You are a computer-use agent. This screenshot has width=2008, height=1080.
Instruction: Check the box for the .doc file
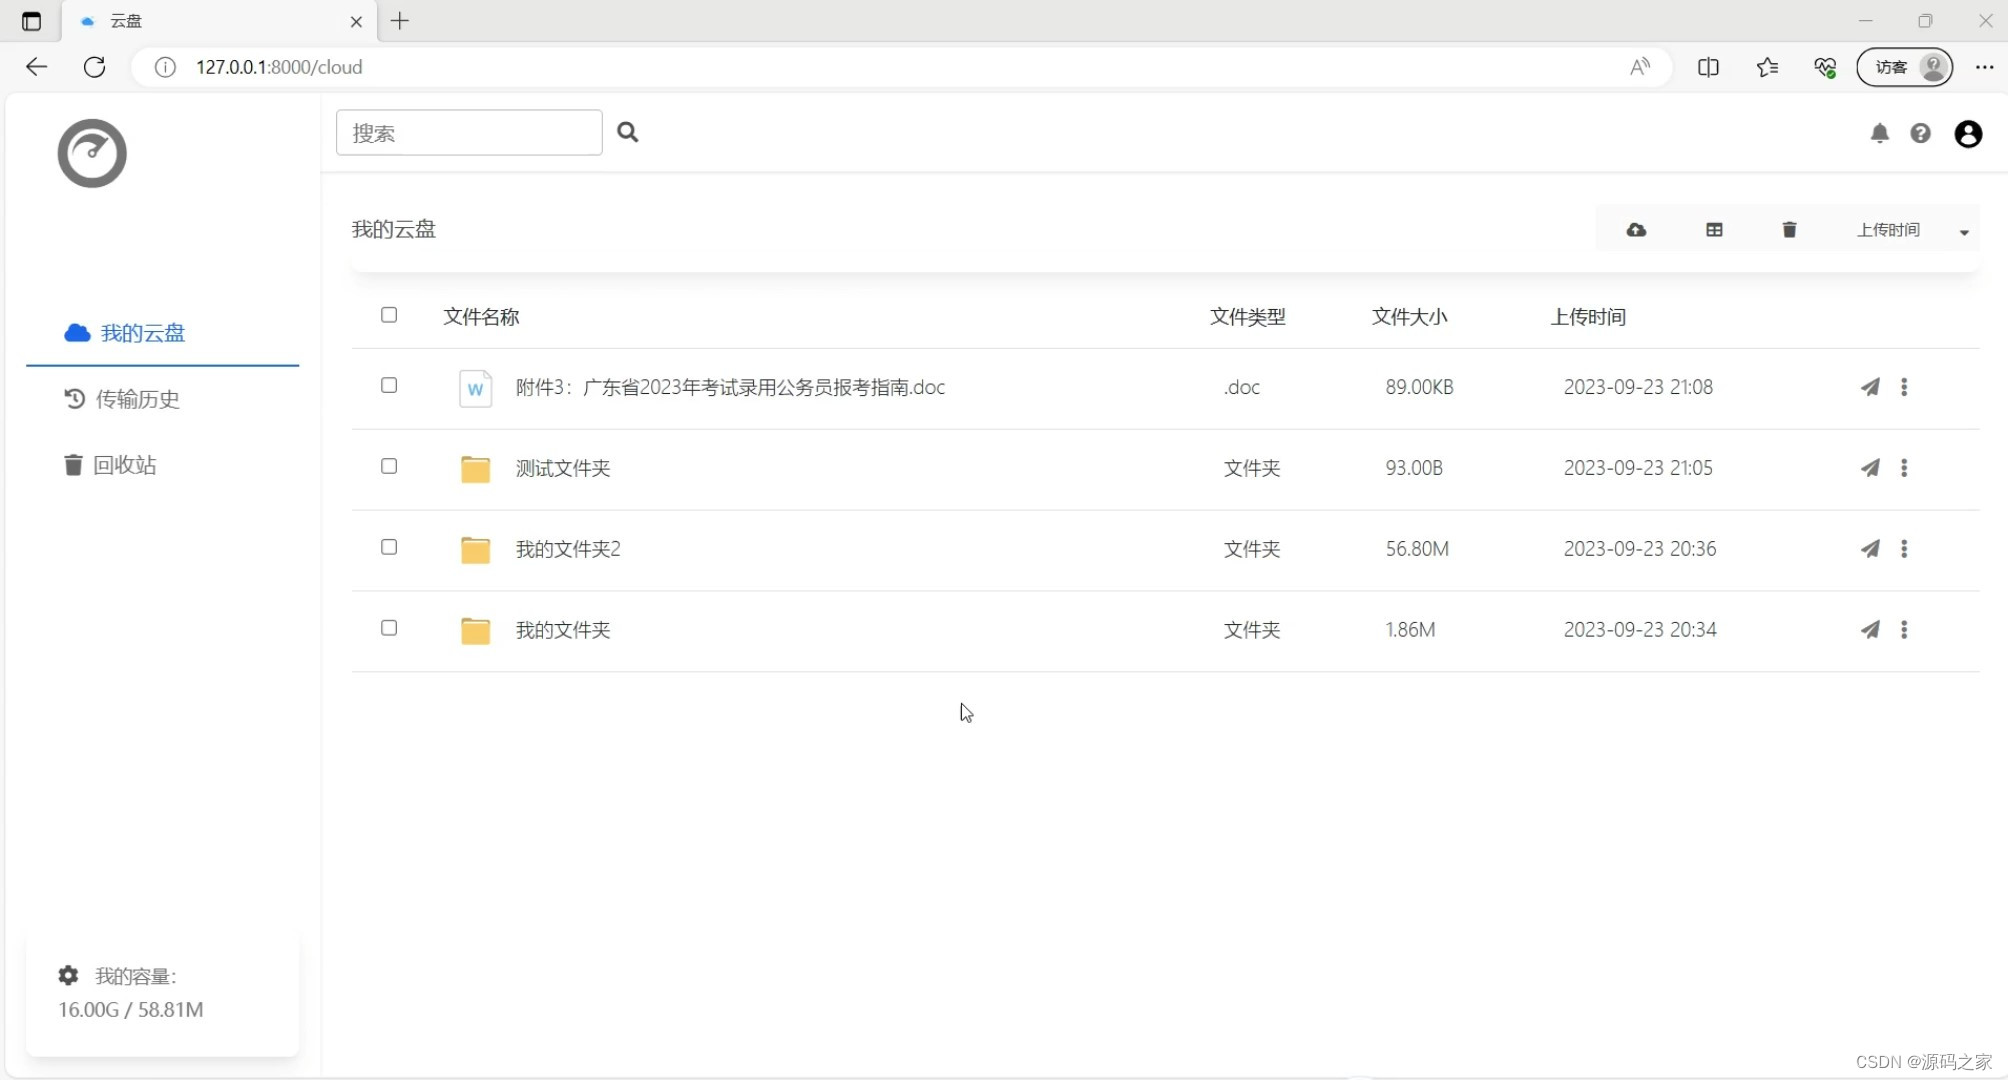click(x=389, y=386)
